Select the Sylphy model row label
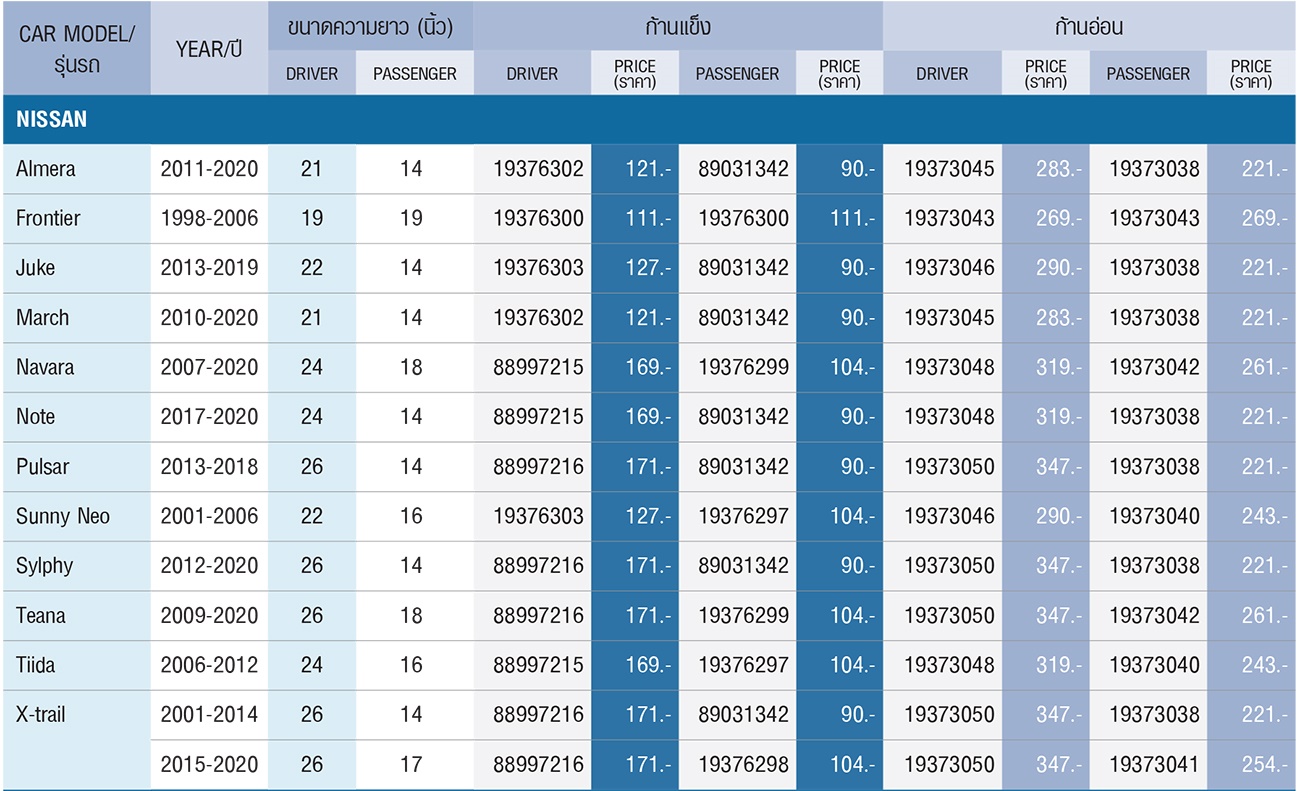 (45, 566)
